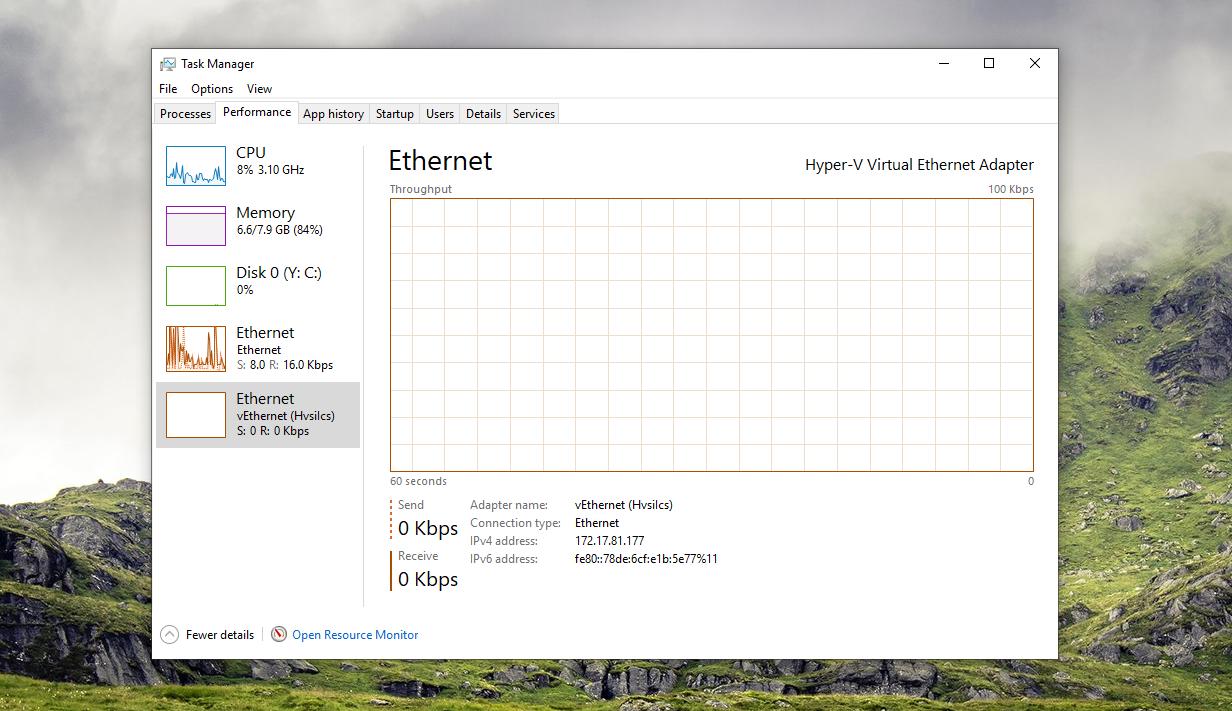Select the CPU usage graph thumbnail
1232x711 pixels.
tap(196, 166)
